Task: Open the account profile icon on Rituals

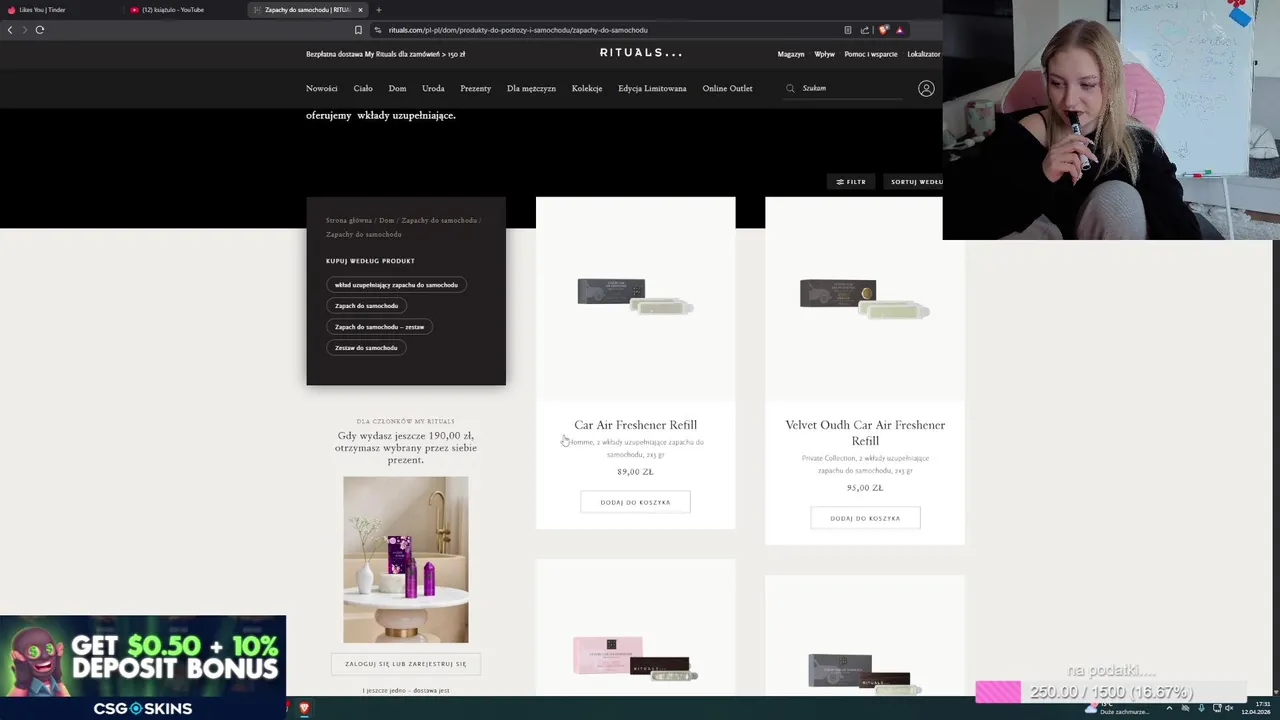Action: click(926, 88)
